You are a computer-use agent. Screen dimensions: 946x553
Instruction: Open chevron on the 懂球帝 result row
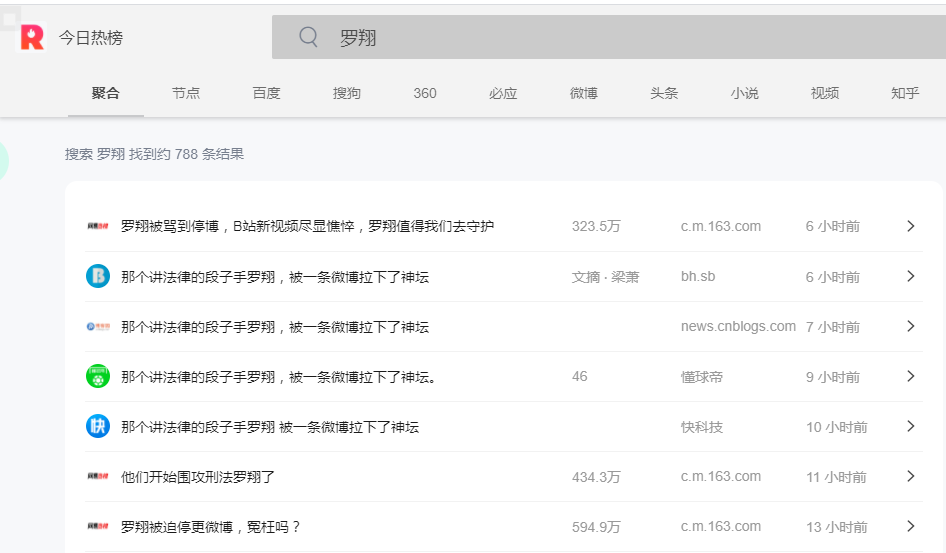click(911, 376)
